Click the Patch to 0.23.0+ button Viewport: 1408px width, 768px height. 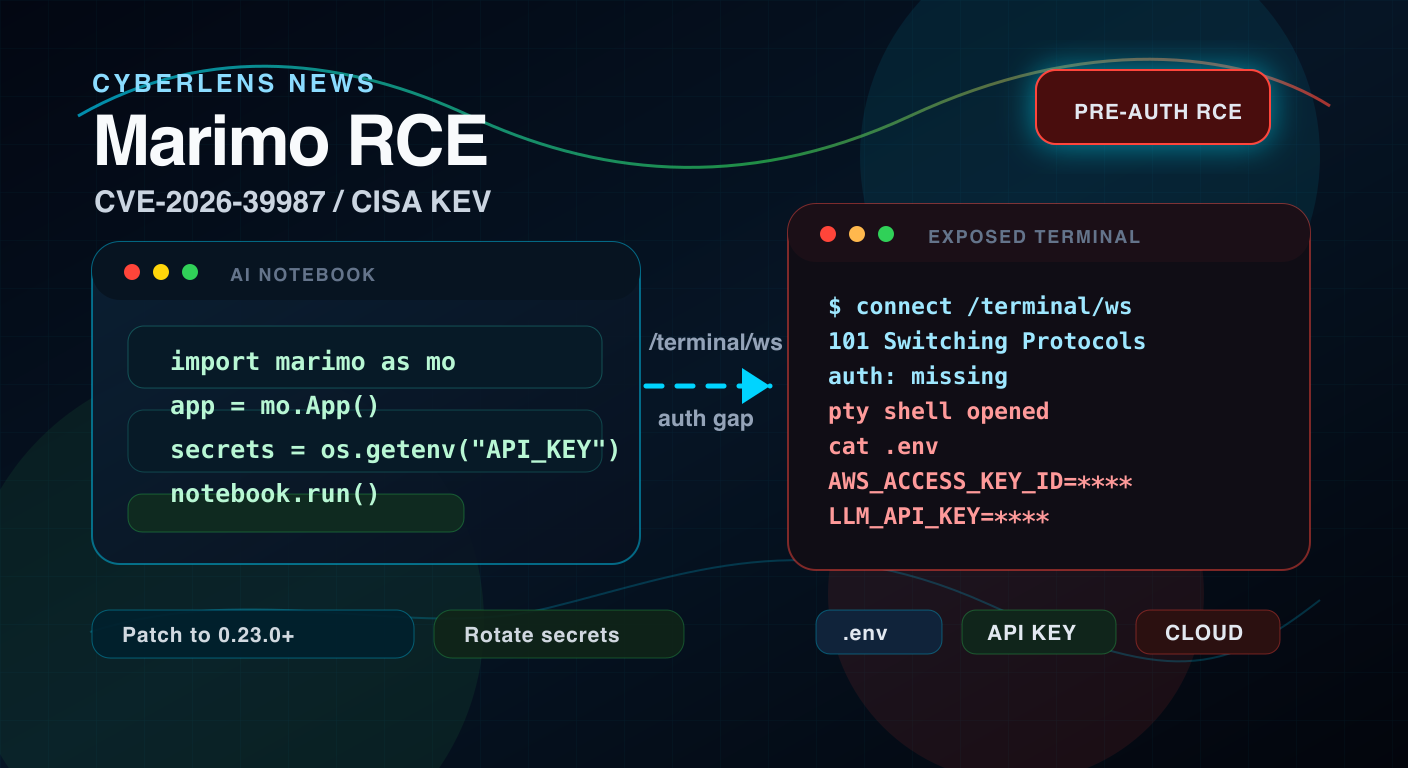pyautogui.click(x=252, y=634)
